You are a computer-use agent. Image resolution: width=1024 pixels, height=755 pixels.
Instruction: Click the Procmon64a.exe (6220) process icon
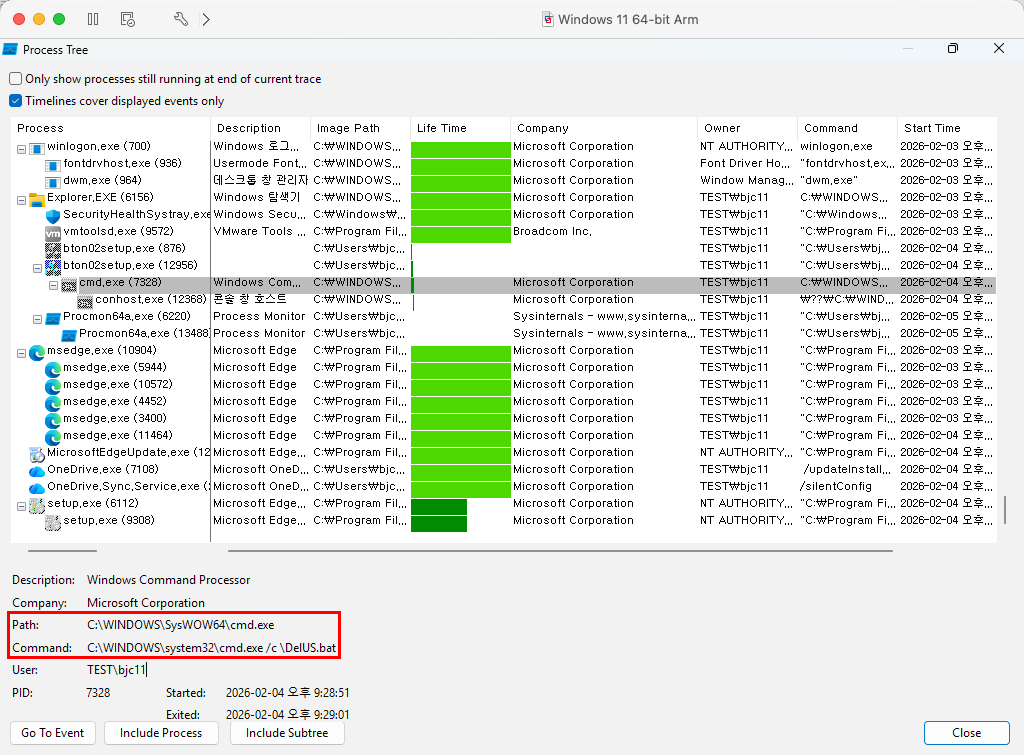pos(53,317)
